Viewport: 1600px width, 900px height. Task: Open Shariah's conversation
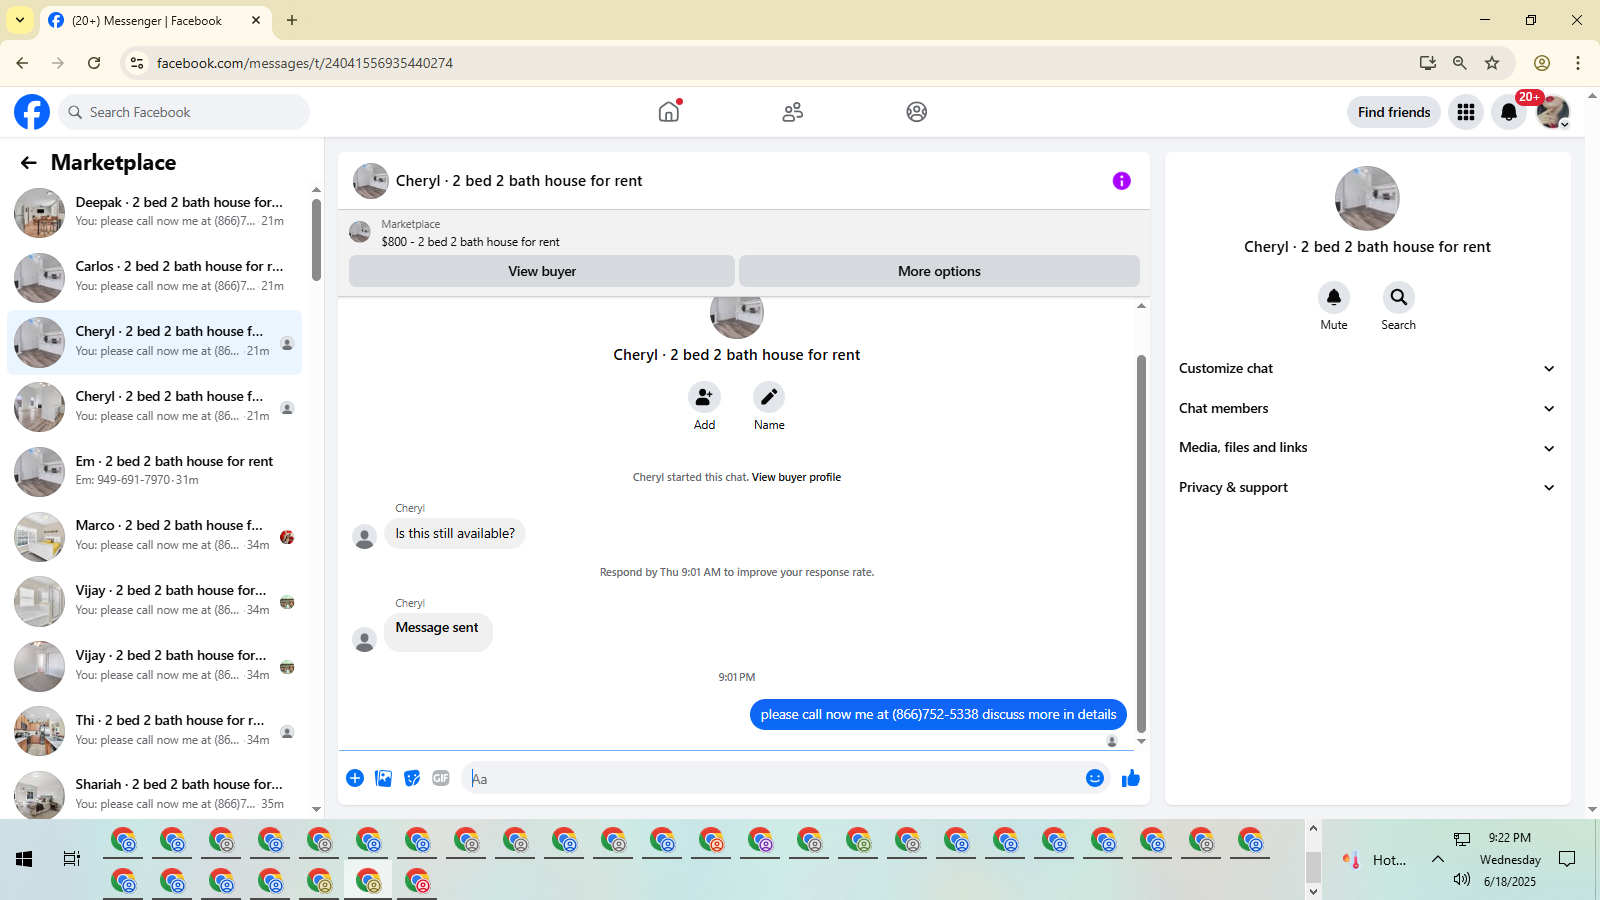click(x=155, y=795)
